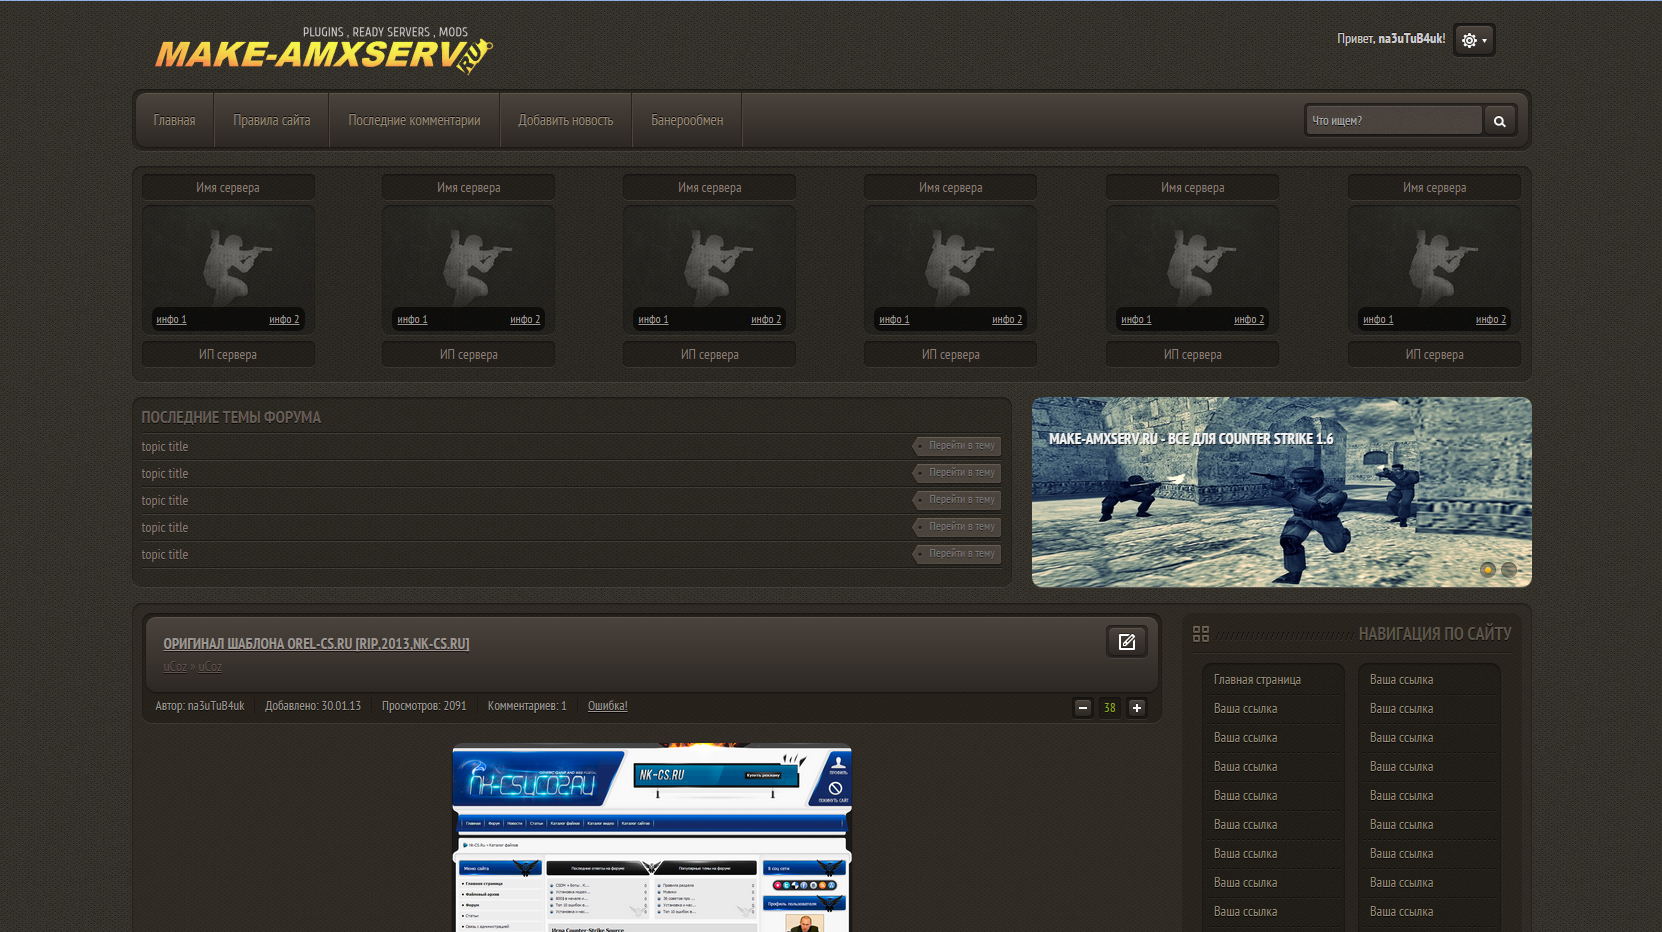Screen dimensions: 1662x932
Task: Click 'ИП сервера' label of sixth server
Action: pos(1434,355)
